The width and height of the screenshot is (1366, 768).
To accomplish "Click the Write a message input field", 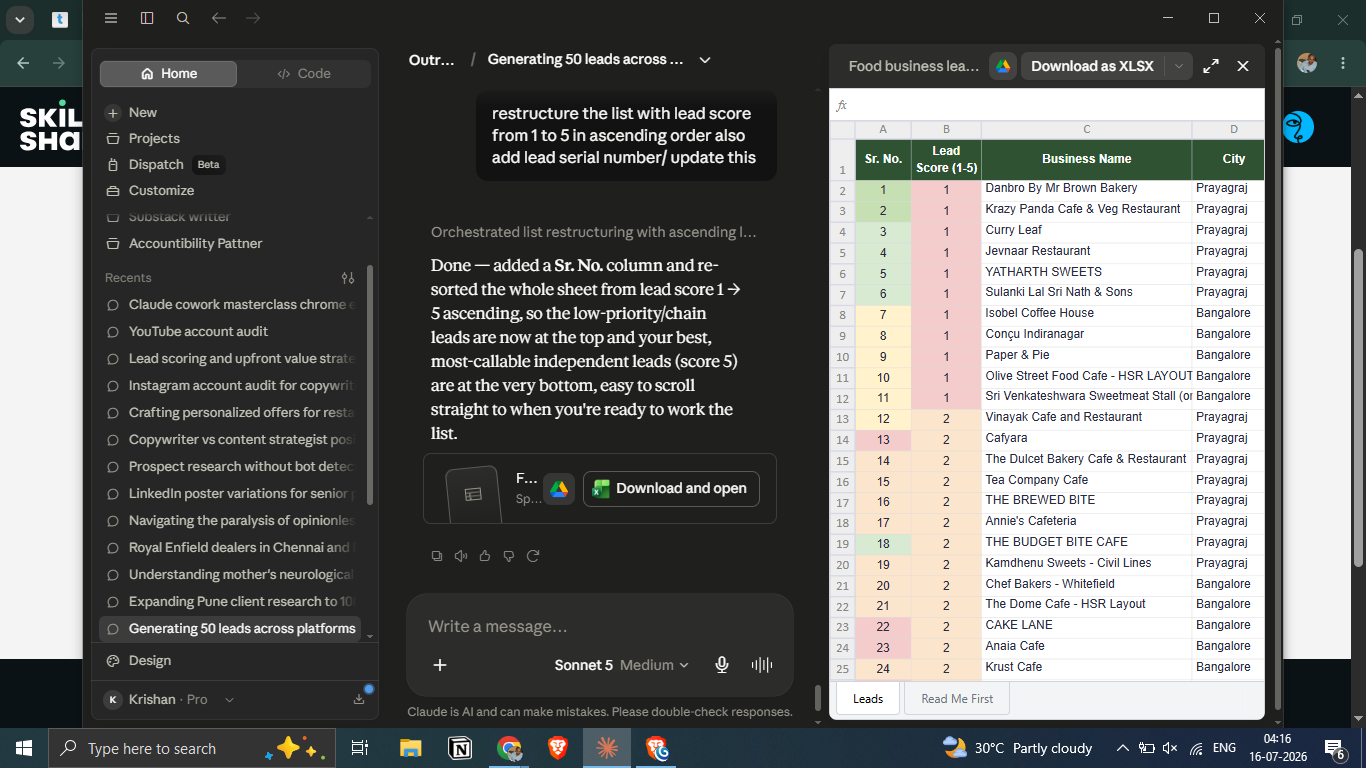I will pyautogui.click(x=600, y=627).
